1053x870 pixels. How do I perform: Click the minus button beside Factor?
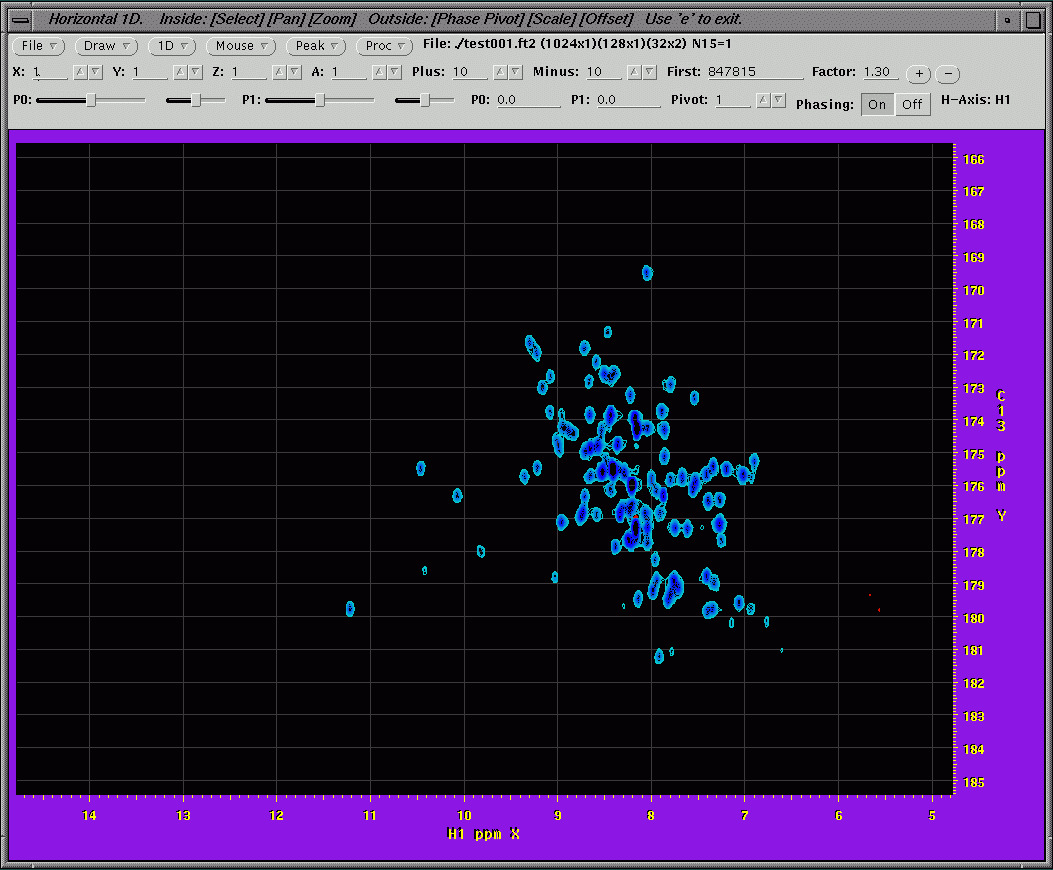point(949,74)
